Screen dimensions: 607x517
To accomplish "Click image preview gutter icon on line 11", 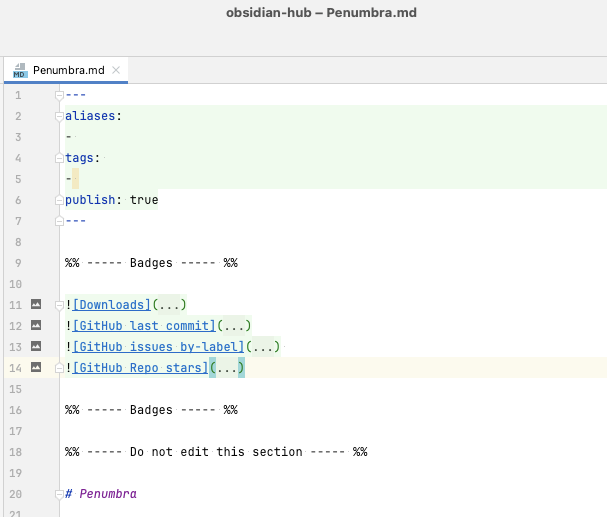I will tap(36, 304).
